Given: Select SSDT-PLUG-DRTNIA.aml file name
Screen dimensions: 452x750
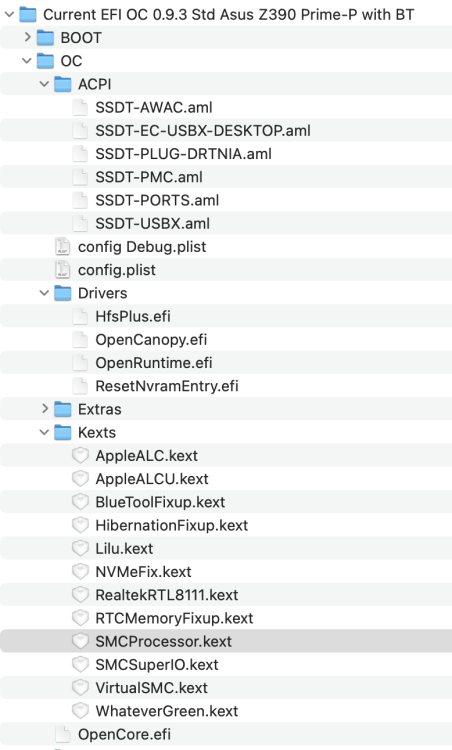Looking at the screenshot, I should click(184, 154).
